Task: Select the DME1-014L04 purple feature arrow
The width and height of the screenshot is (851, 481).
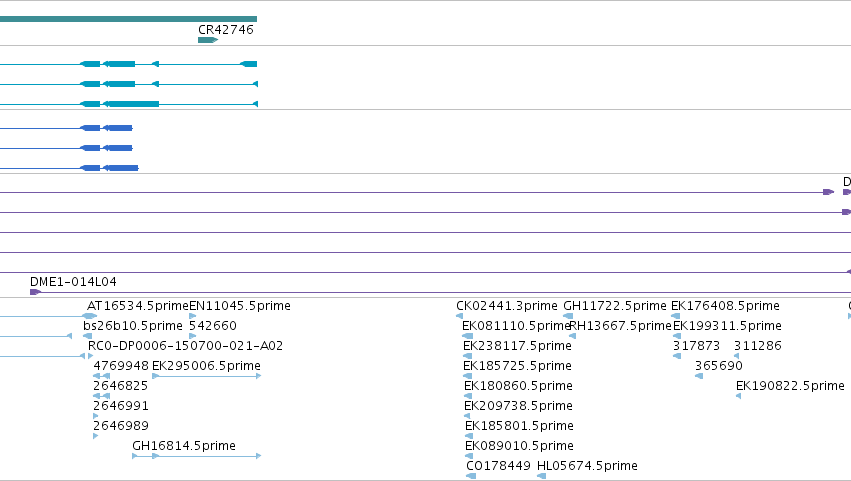Action: click(x=35, y=292)
